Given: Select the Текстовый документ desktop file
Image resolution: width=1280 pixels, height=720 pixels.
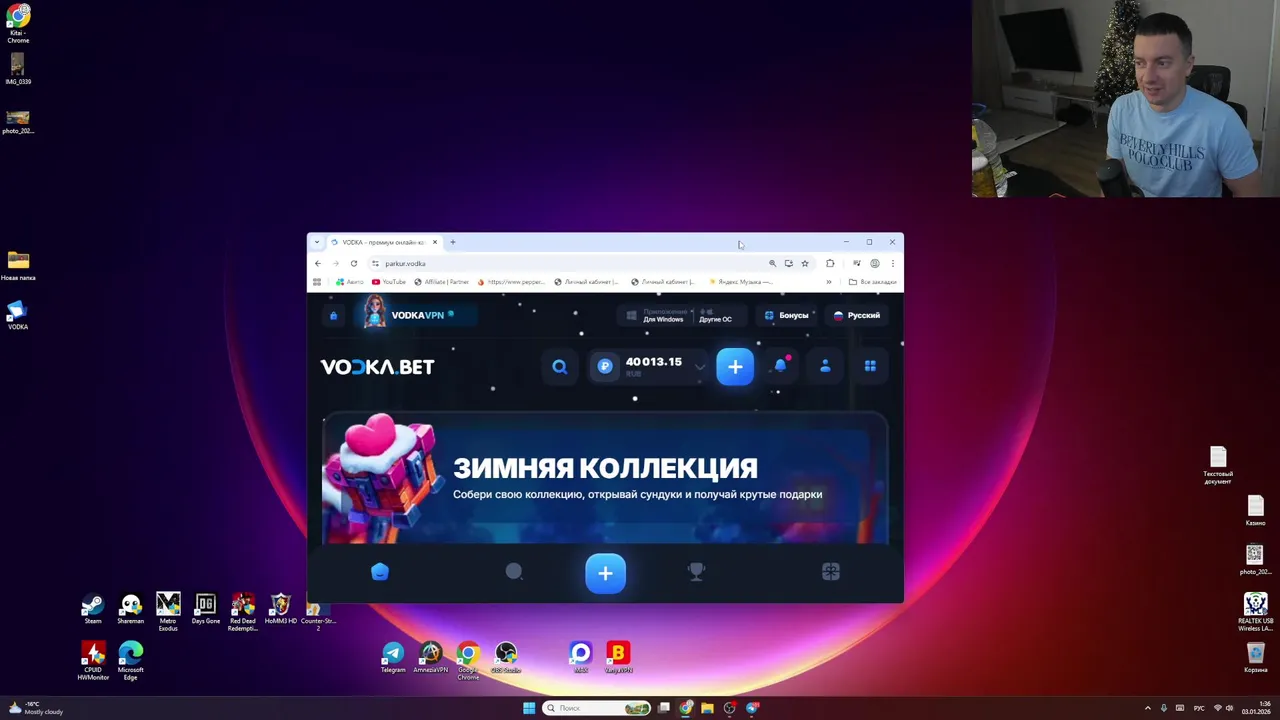Looking at the screenshot, I should click(1218, 465).
